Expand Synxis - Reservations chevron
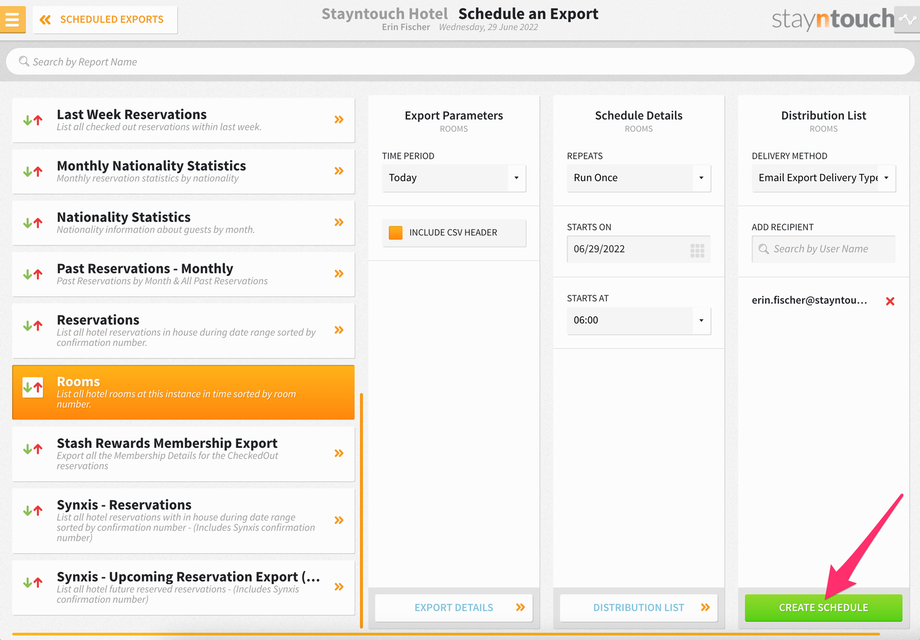920x640 pixels. coord(339,520)
